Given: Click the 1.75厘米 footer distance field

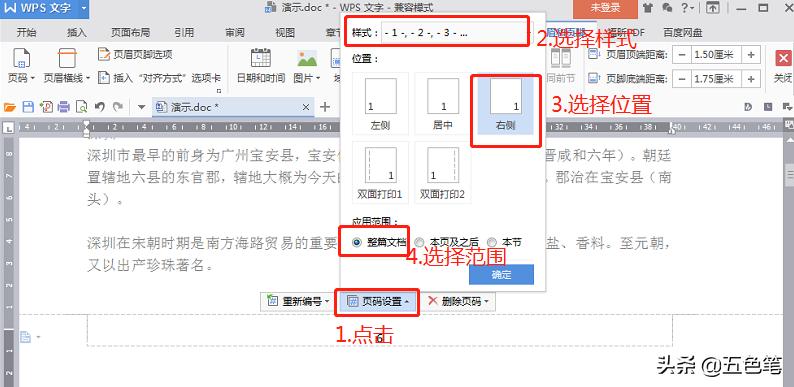Looking at the screenshot, I should 717,79.
